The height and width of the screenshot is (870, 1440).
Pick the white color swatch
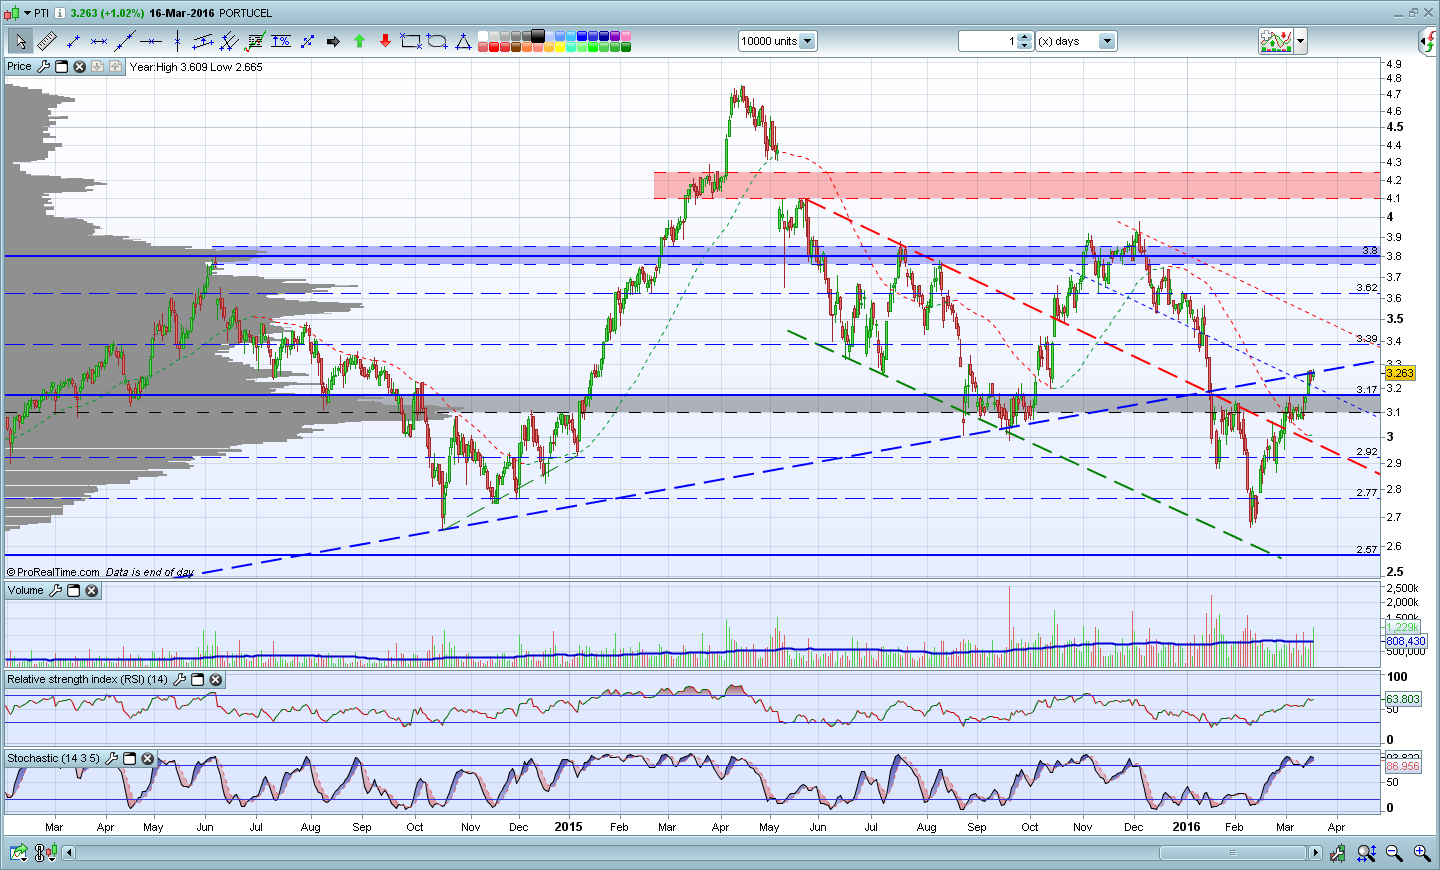point(482,36)
